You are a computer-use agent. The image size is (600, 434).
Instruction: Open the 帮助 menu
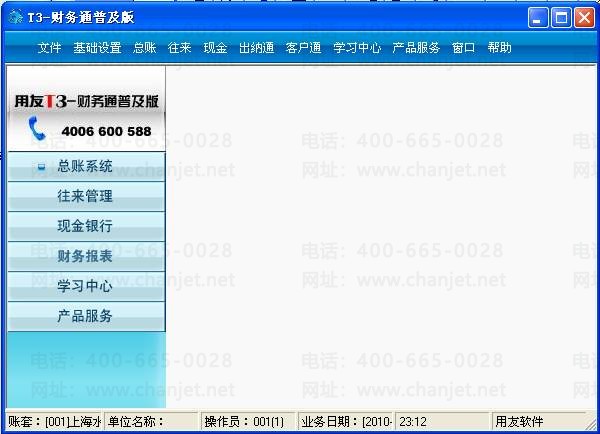[499, 48]
